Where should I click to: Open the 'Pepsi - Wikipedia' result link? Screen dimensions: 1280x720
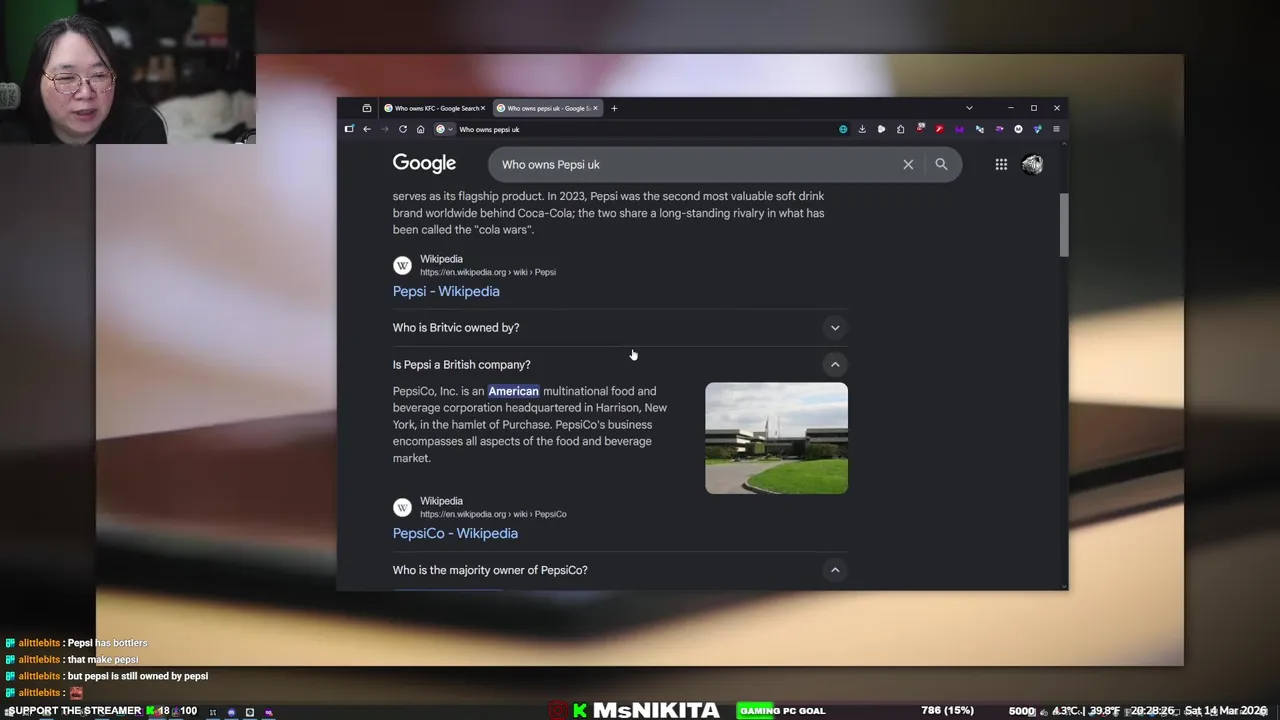[x=446, y=291]
